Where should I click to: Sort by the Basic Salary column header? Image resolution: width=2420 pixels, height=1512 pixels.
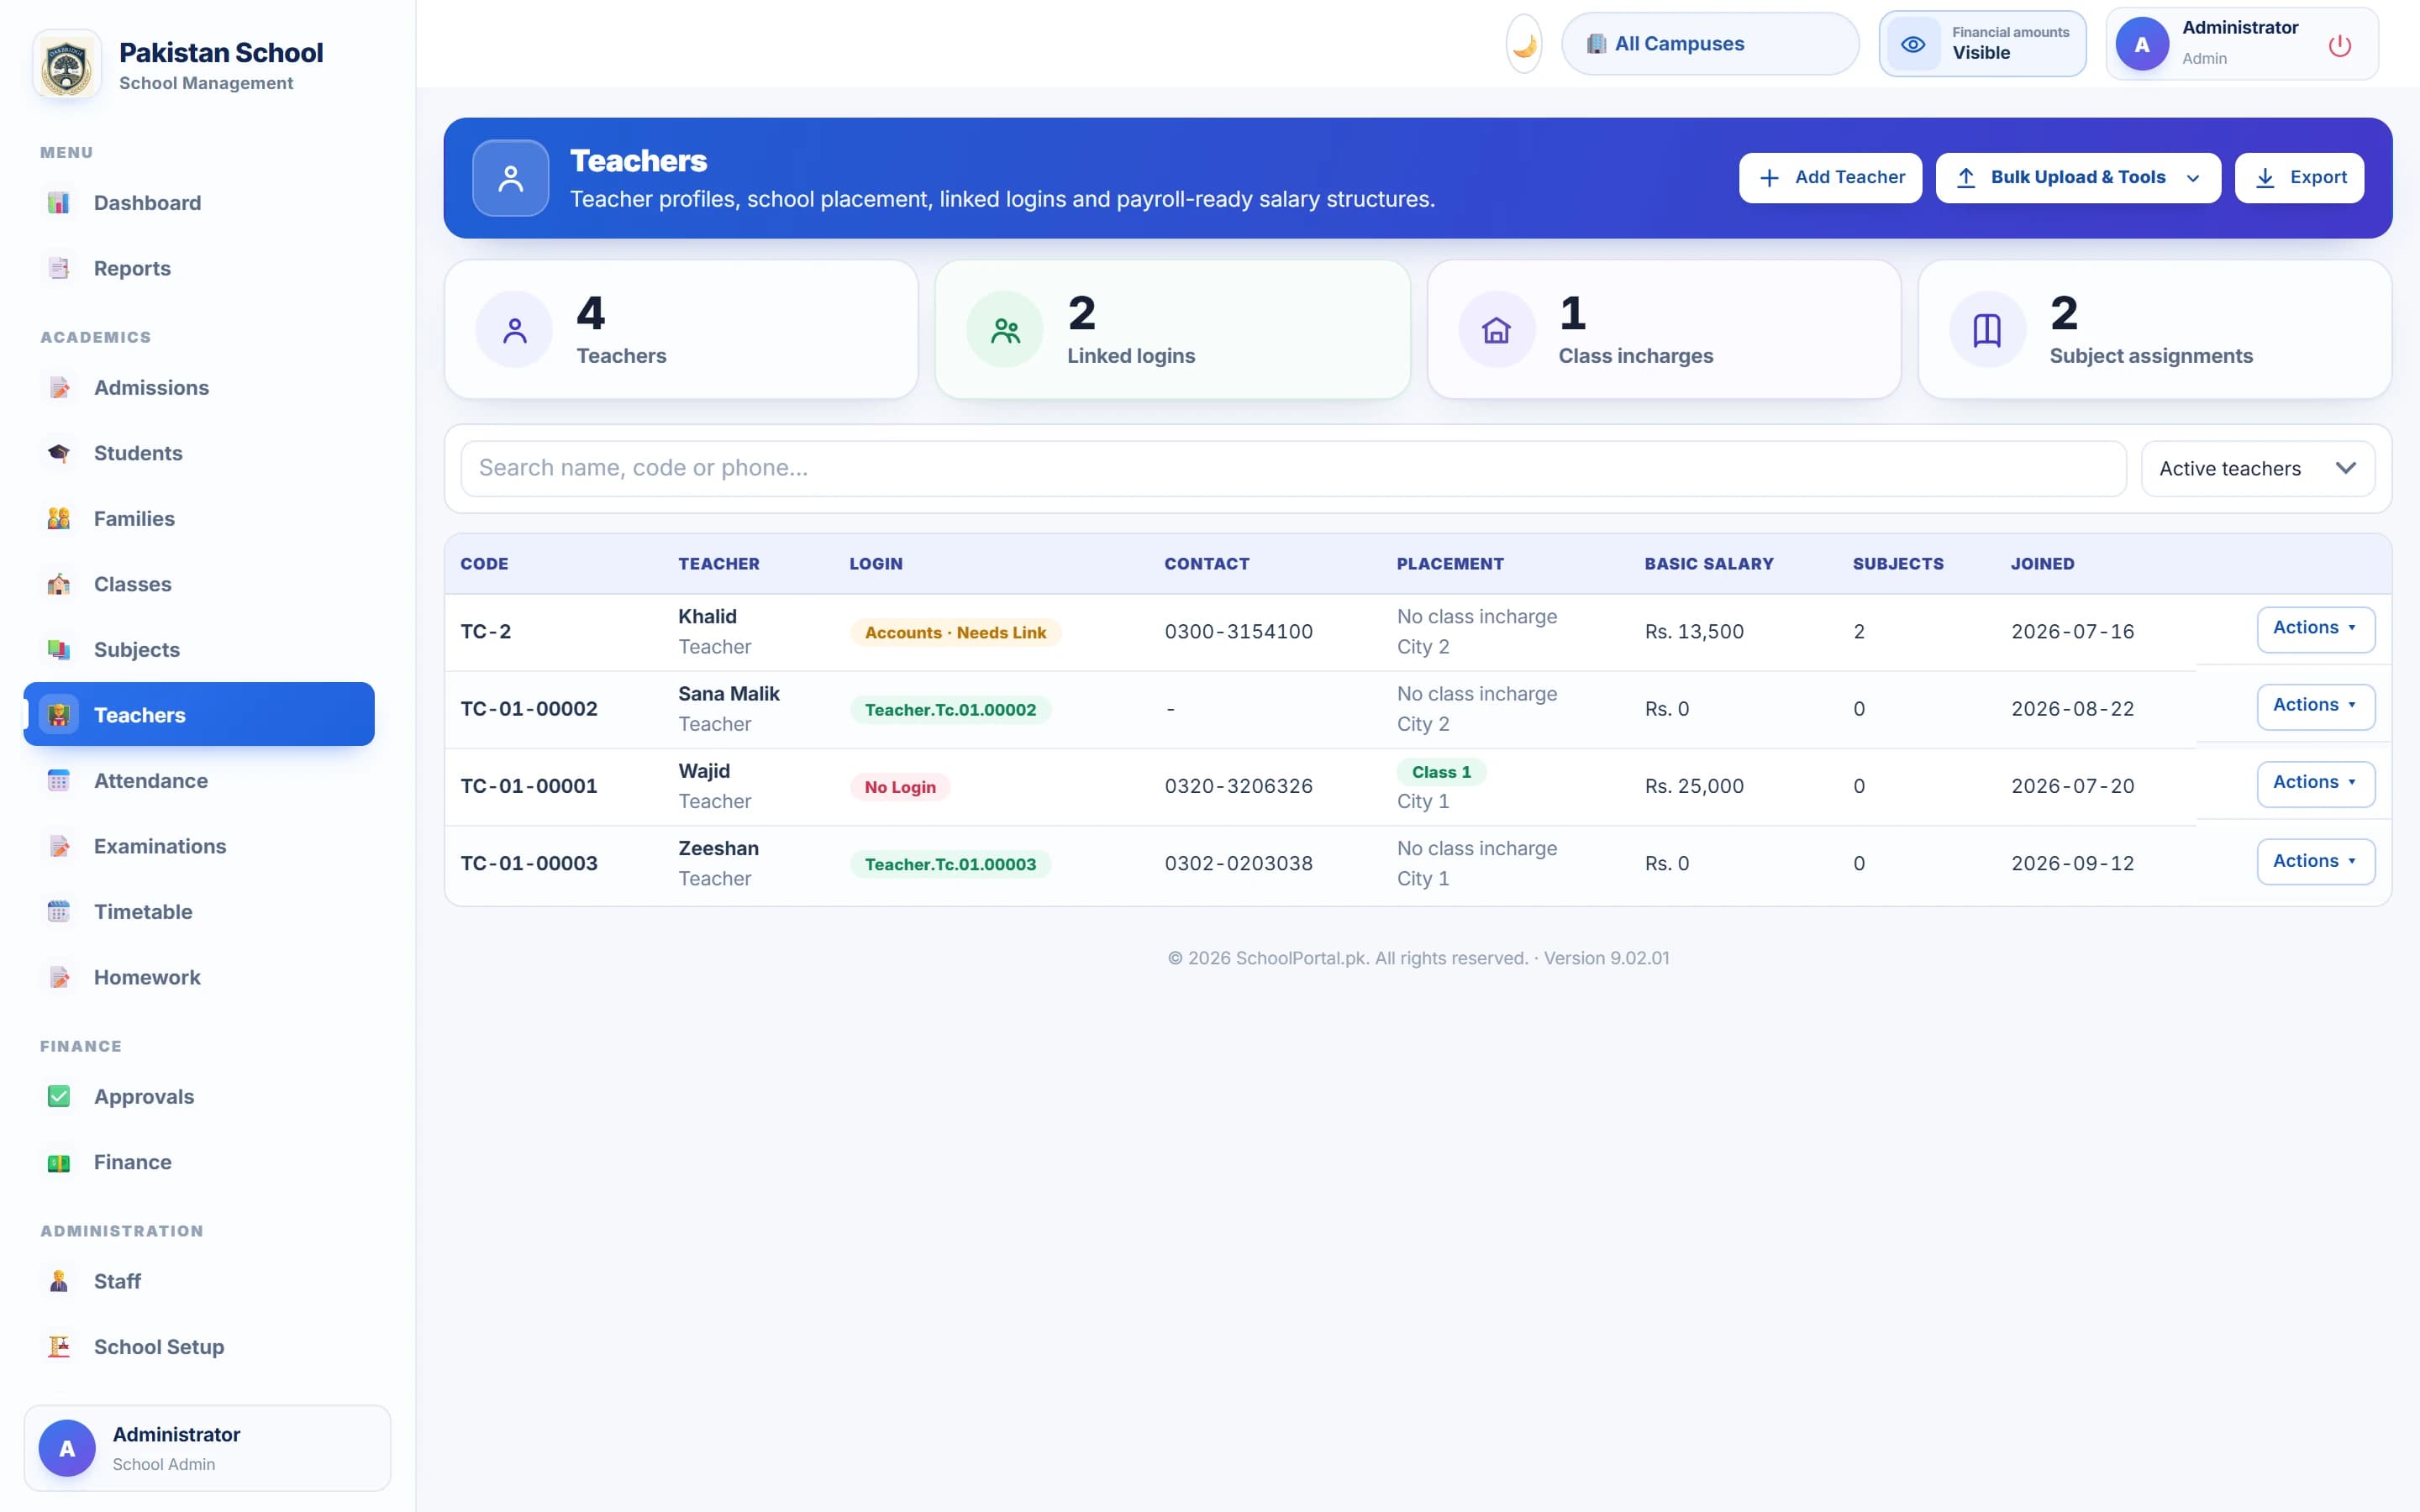1709,563
